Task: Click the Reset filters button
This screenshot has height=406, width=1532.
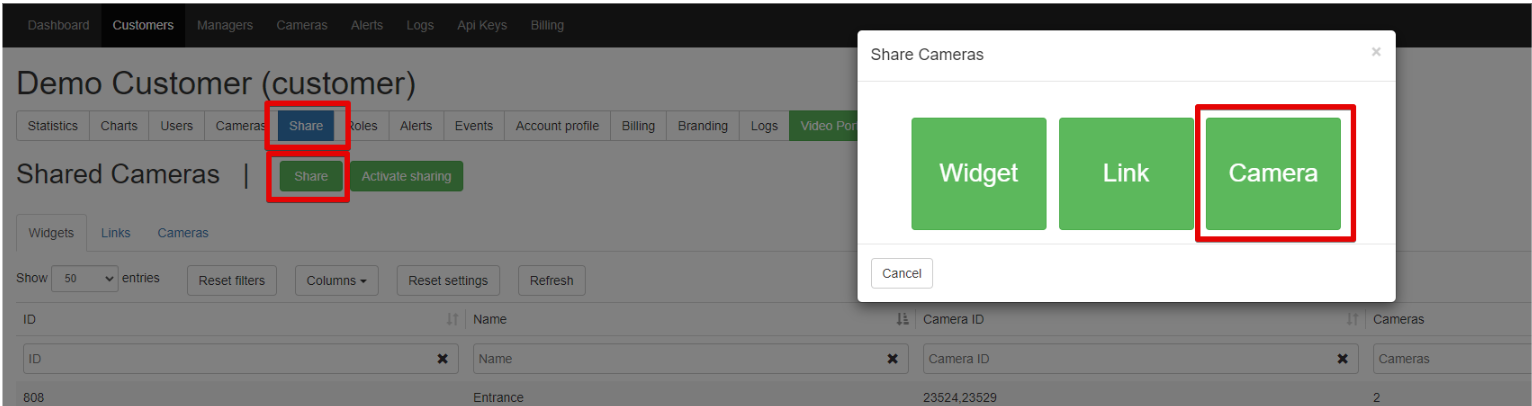Action: (232, 280)
